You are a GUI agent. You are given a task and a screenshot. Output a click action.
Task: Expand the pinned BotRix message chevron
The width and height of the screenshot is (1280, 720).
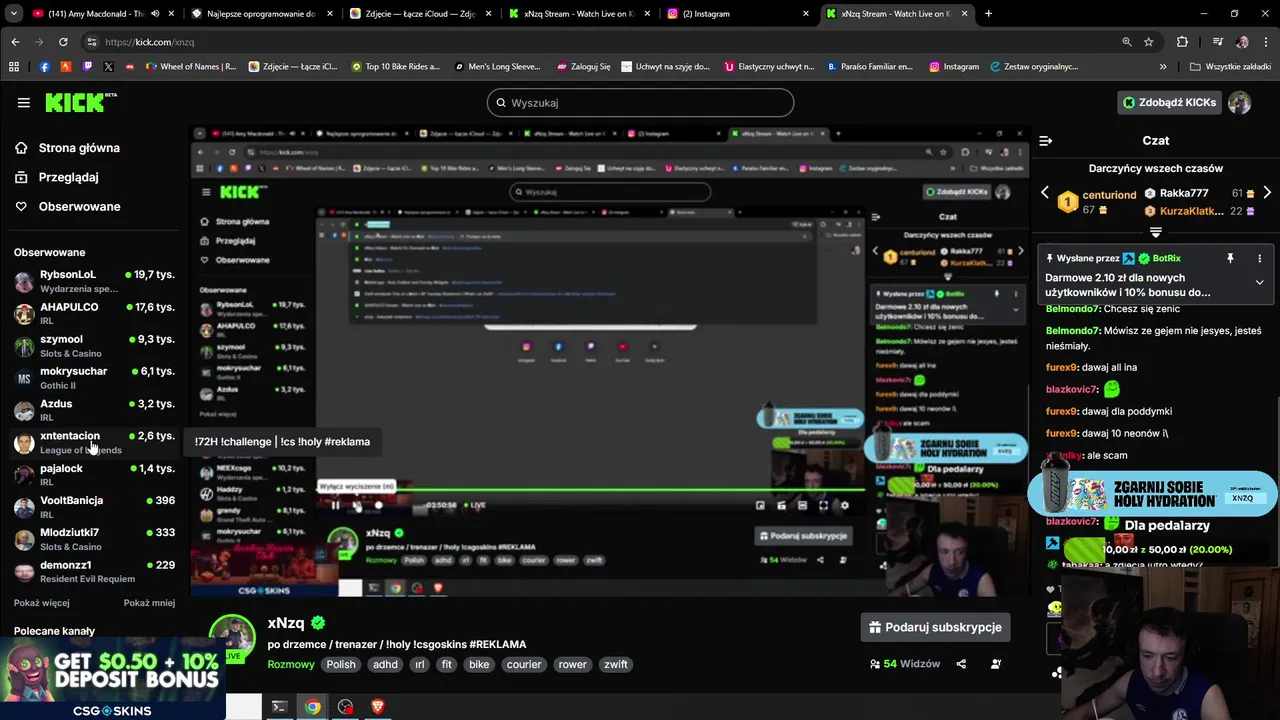1259,283
